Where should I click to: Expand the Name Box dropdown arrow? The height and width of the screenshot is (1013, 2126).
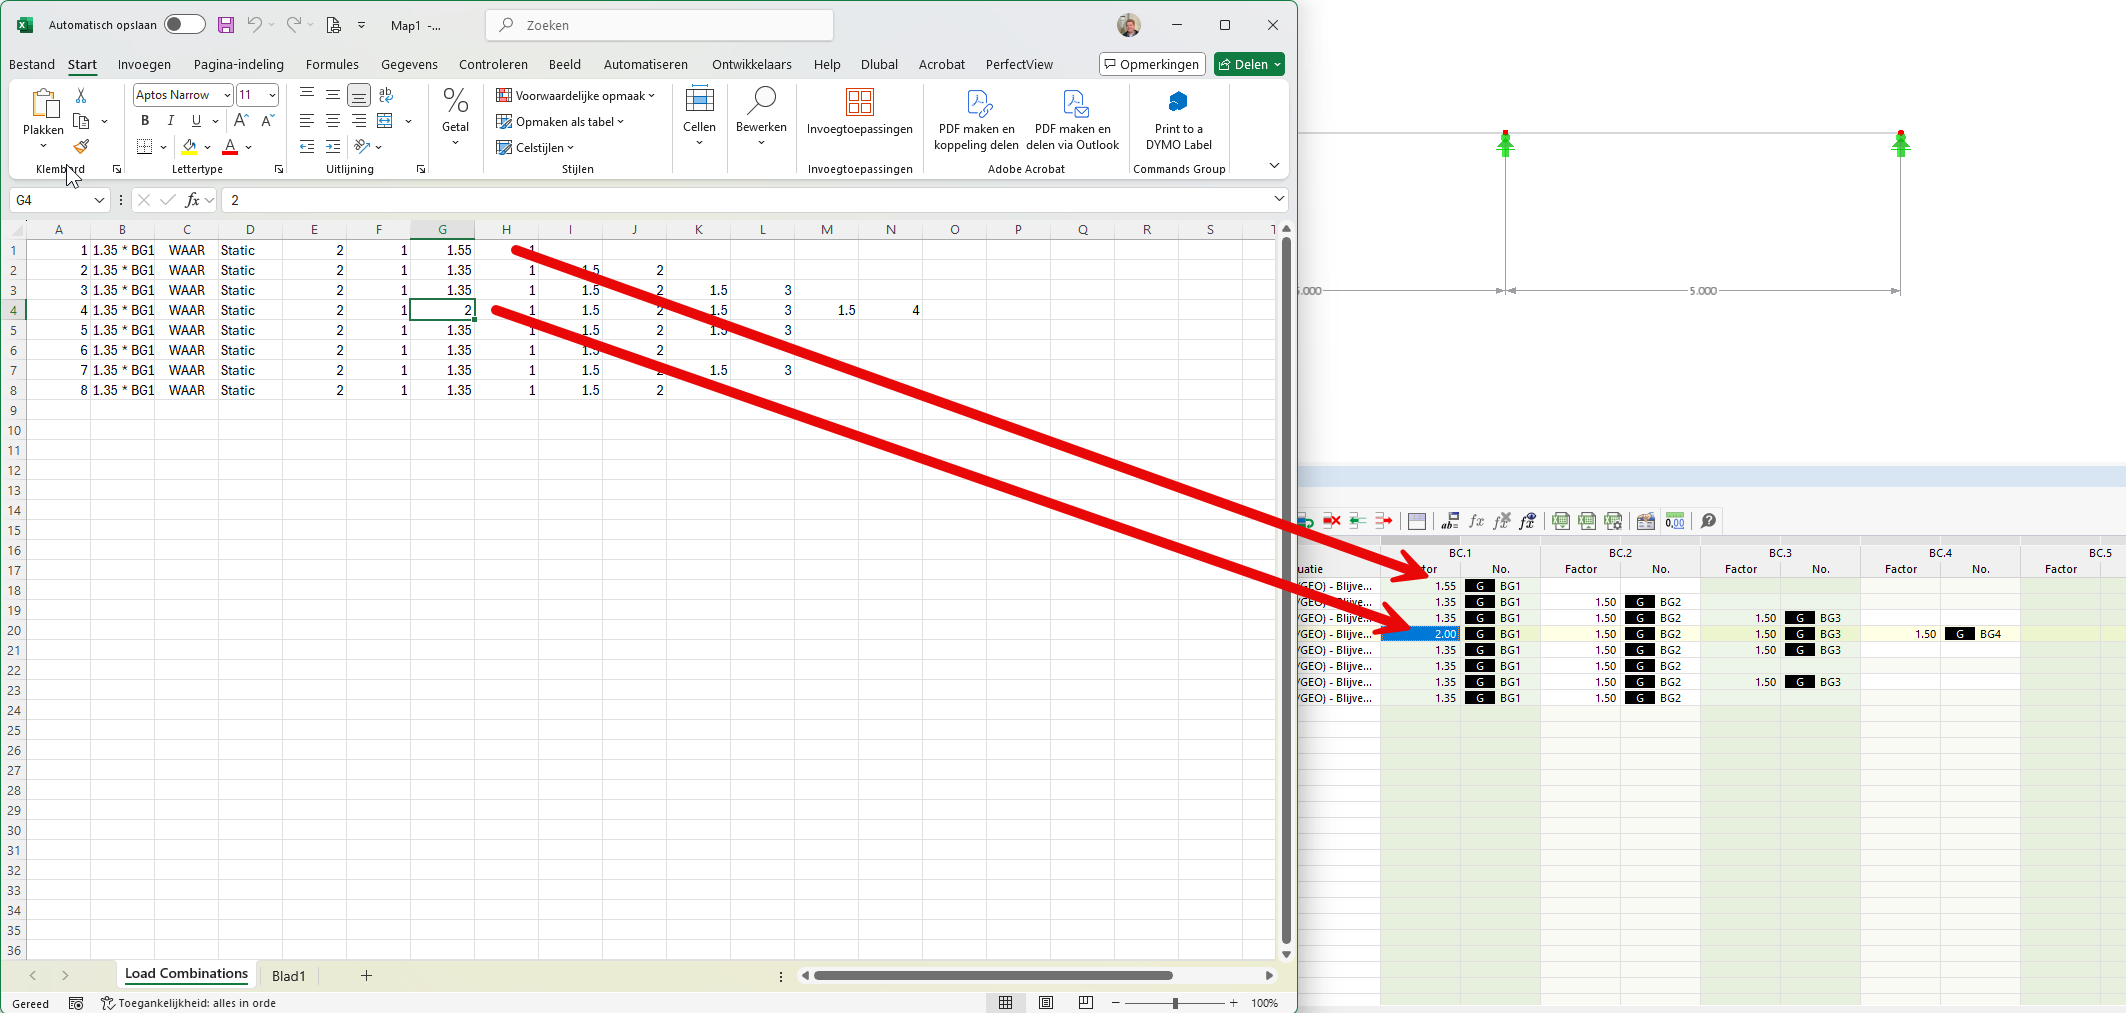99,200
